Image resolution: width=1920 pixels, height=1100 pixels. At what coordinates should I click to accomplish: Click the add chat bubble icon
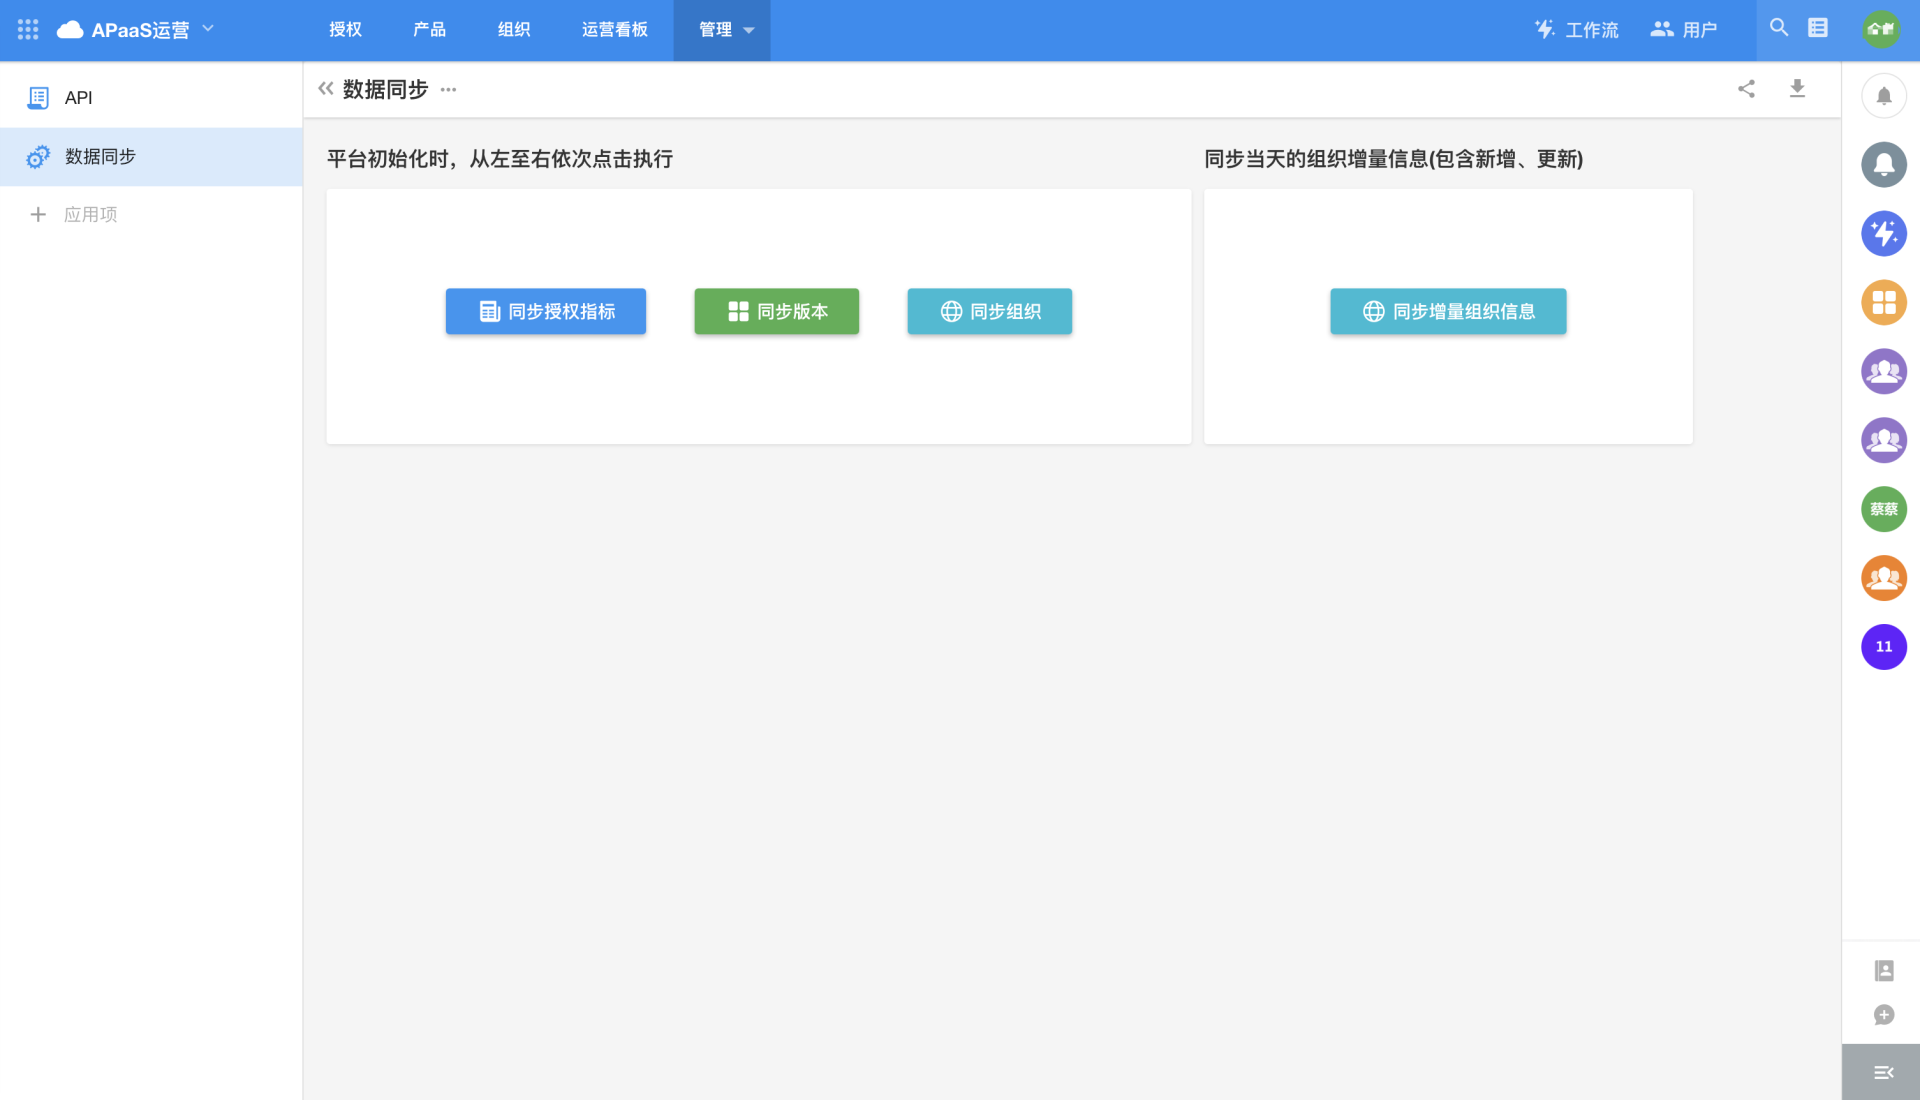coord(1883,1015)
